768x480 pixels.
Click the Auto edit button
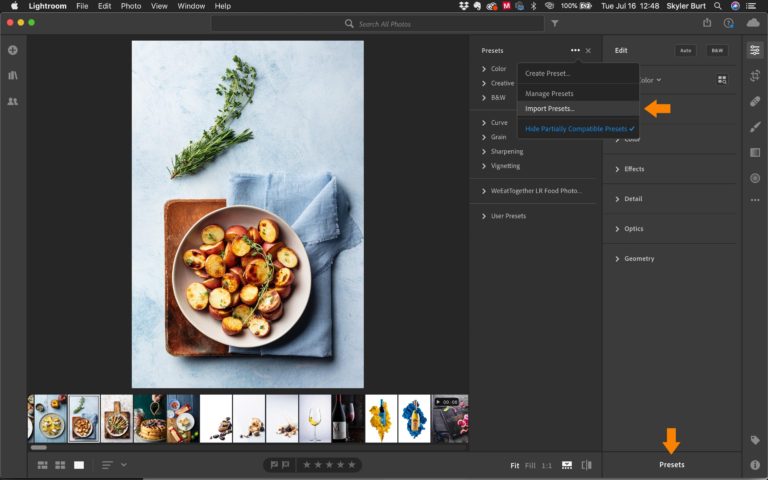pos(686,50)
